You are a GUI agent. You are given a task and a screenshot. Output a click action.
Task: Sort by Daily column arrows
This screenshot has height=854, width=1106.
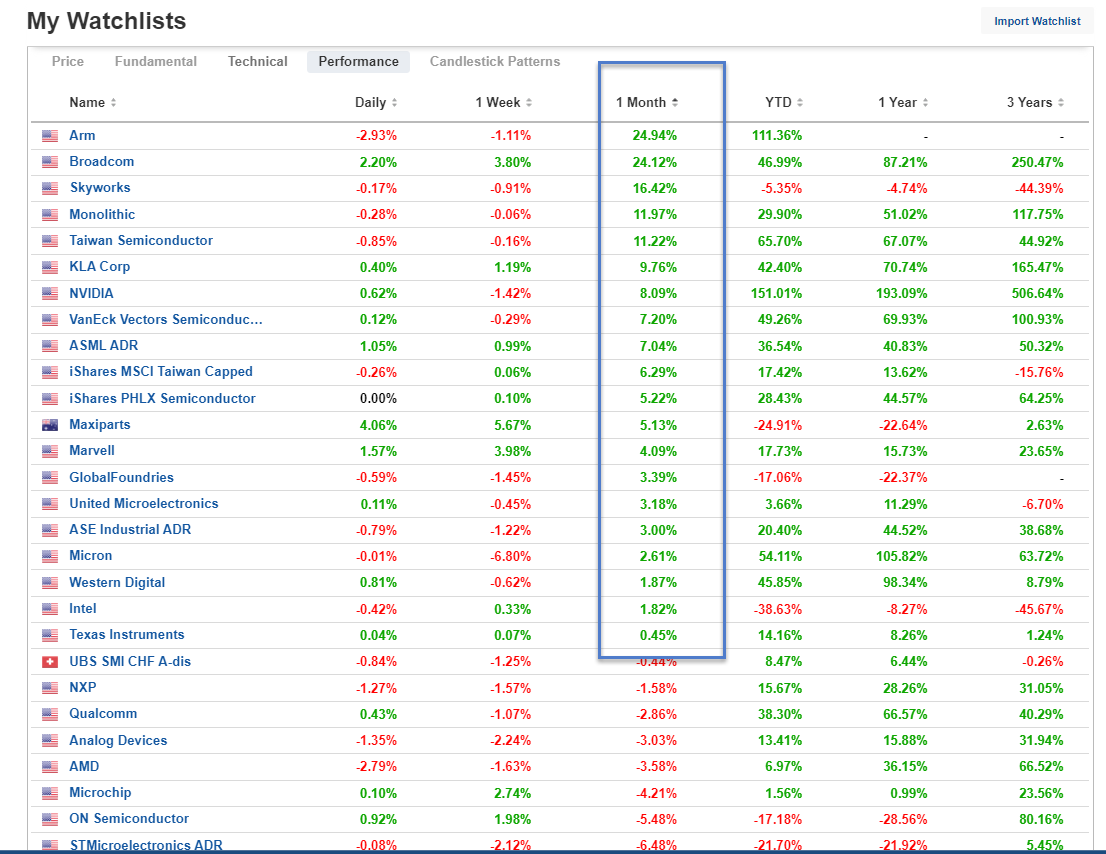pyautogui.click(x=394, y=103)
